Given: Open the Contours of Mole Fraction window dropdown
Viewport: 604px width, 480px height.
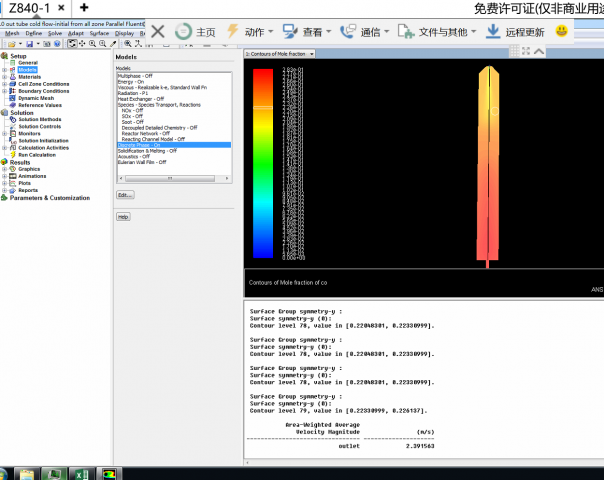Looking at the screenshot, I should click(x=312, y=54).
